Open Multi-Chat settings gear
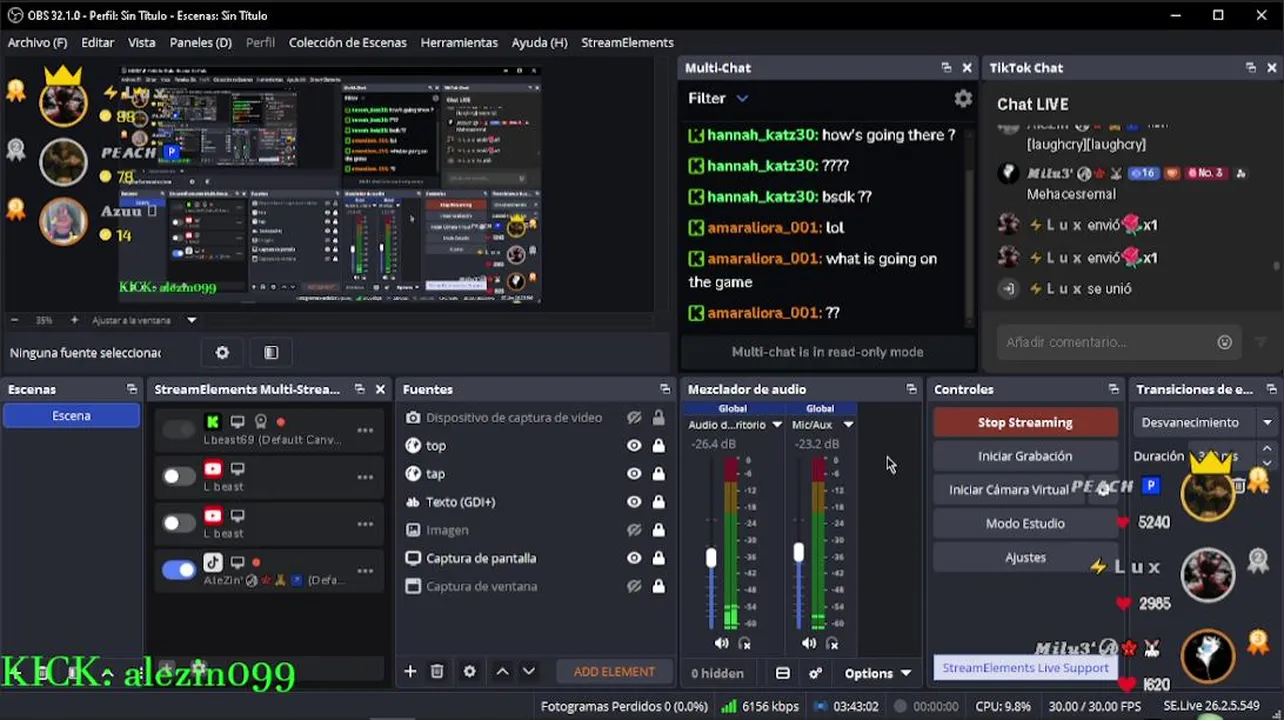 coord(963,98)
